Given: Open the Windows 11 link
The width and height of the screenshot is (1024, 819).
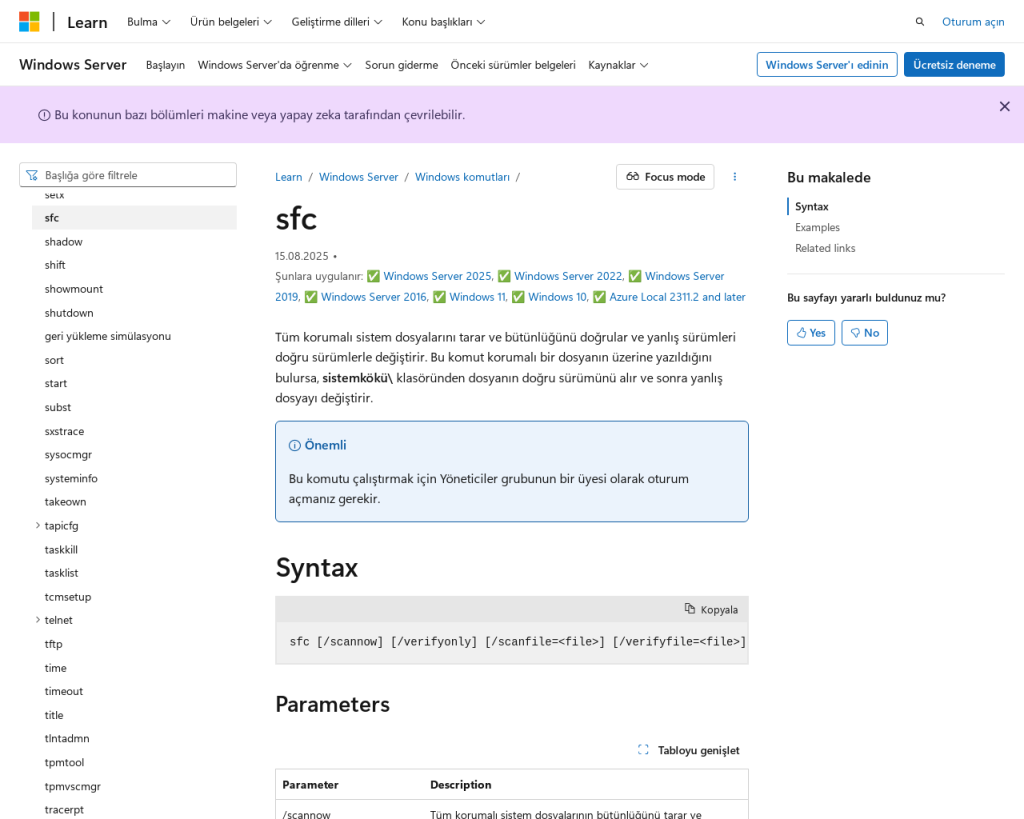Looking at the screenshot, I should click(x=478, y=297).
